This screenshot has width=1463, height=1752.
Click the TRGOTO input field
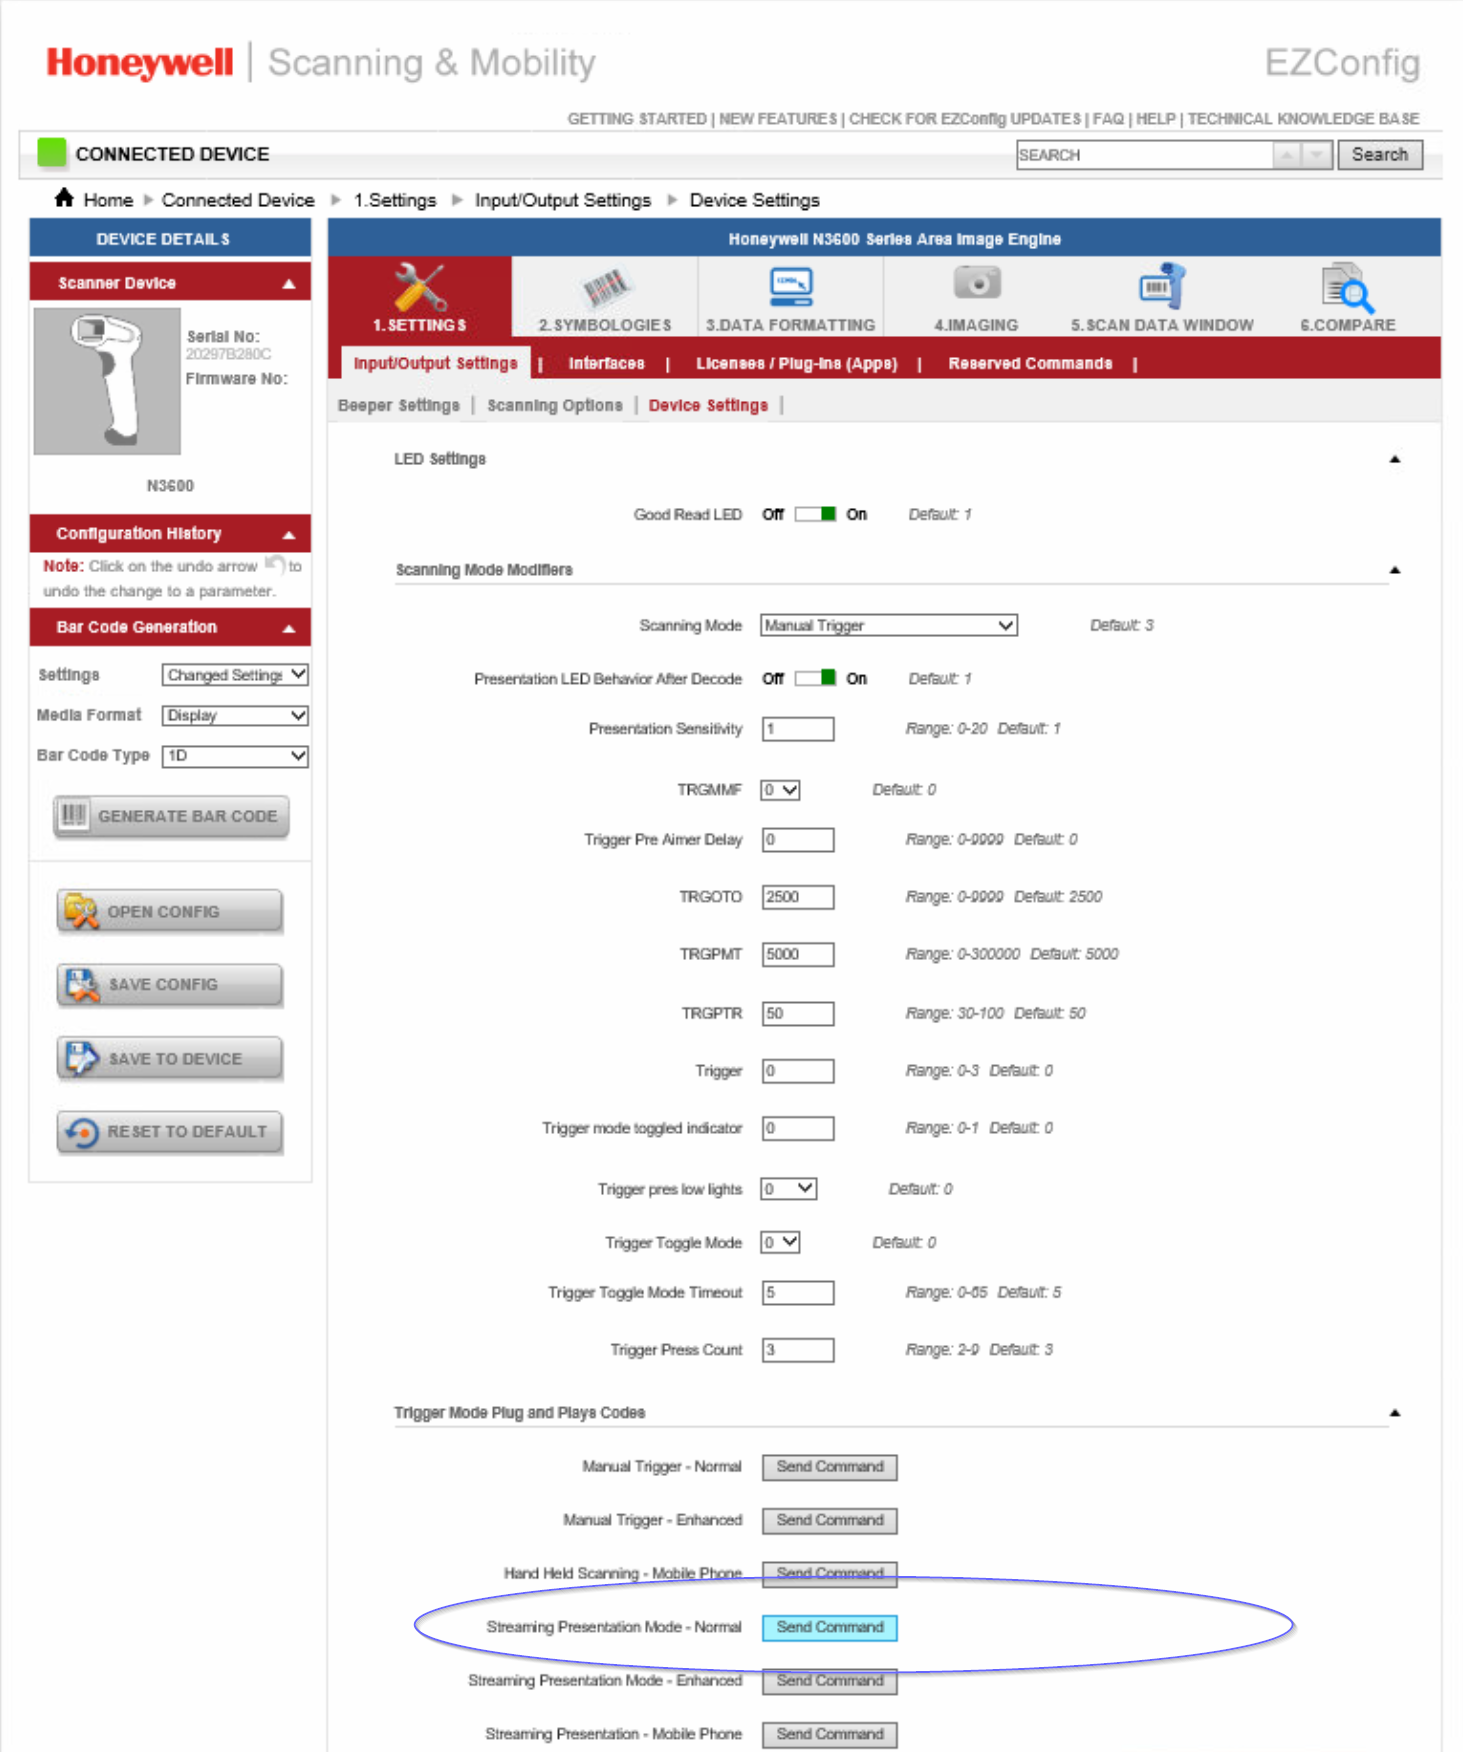click(797, 897)
